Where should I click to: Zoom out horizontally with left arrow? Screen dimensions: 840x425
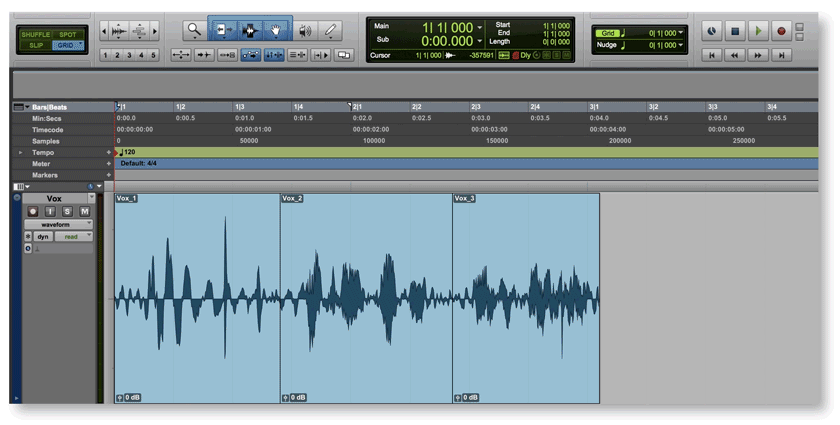[103, 32]
